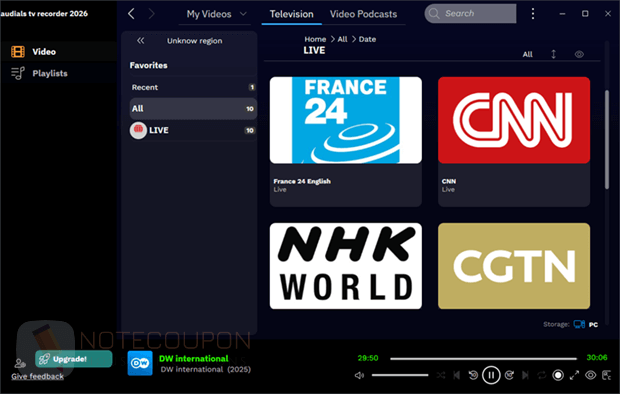This screenshot has height=394, width=620.
Task: Enter fullscreen with the expand arrows icon
Action: pyautogui.click(x=574, y=375)
